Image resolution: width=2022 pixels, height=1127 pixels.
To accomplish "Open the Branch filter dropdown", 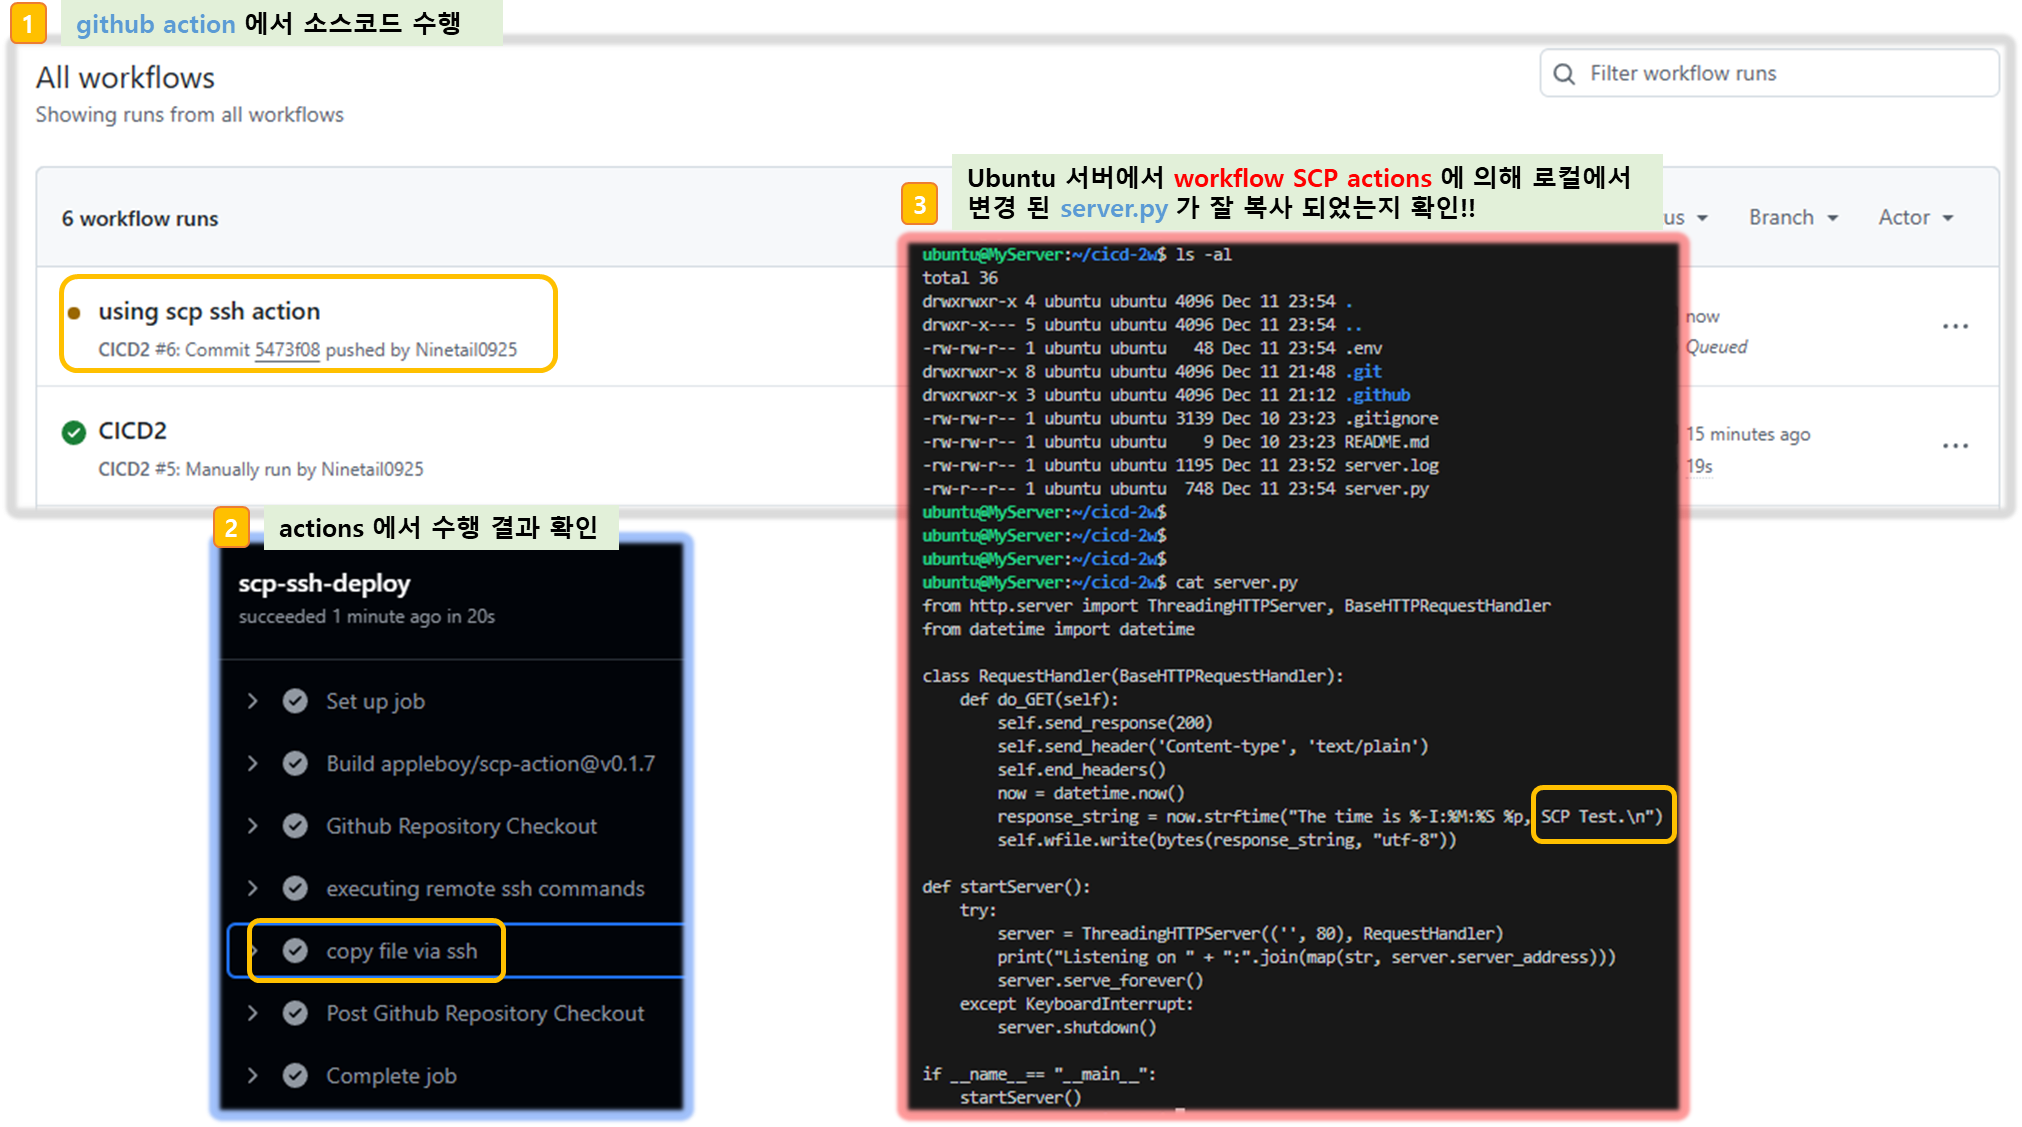I will coord(1793,218).
